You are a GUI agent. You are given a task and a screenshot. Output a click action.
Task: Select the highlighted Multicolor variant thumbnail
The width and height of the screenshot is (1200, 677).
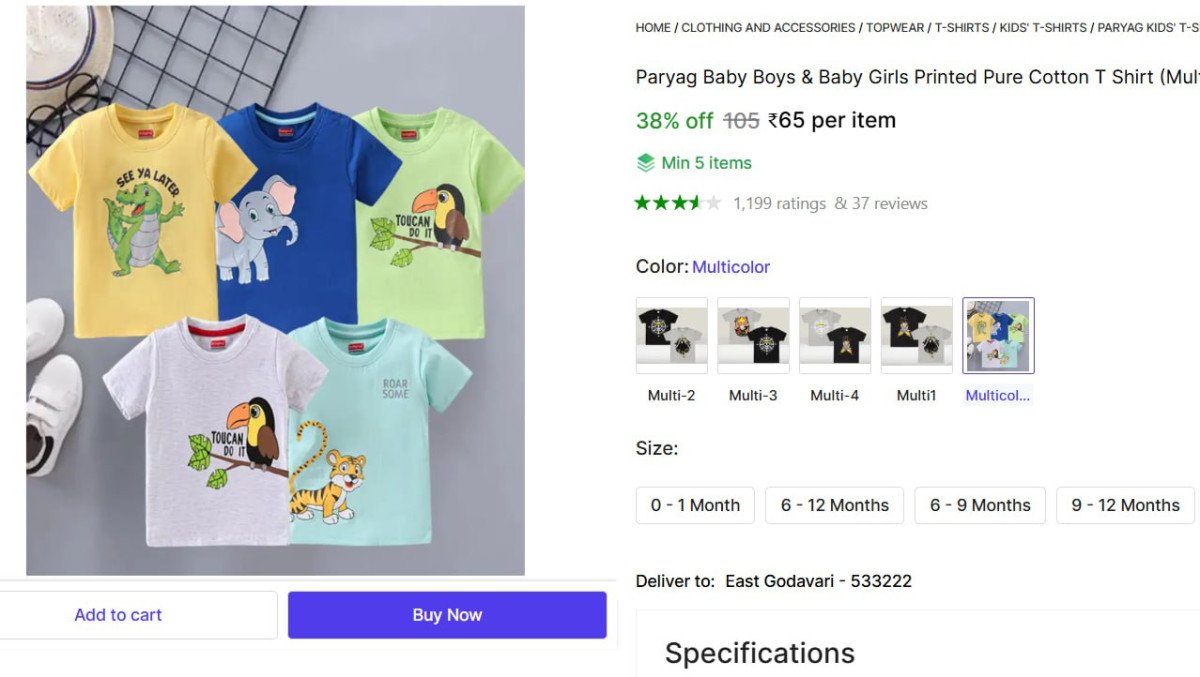point(998,335)
